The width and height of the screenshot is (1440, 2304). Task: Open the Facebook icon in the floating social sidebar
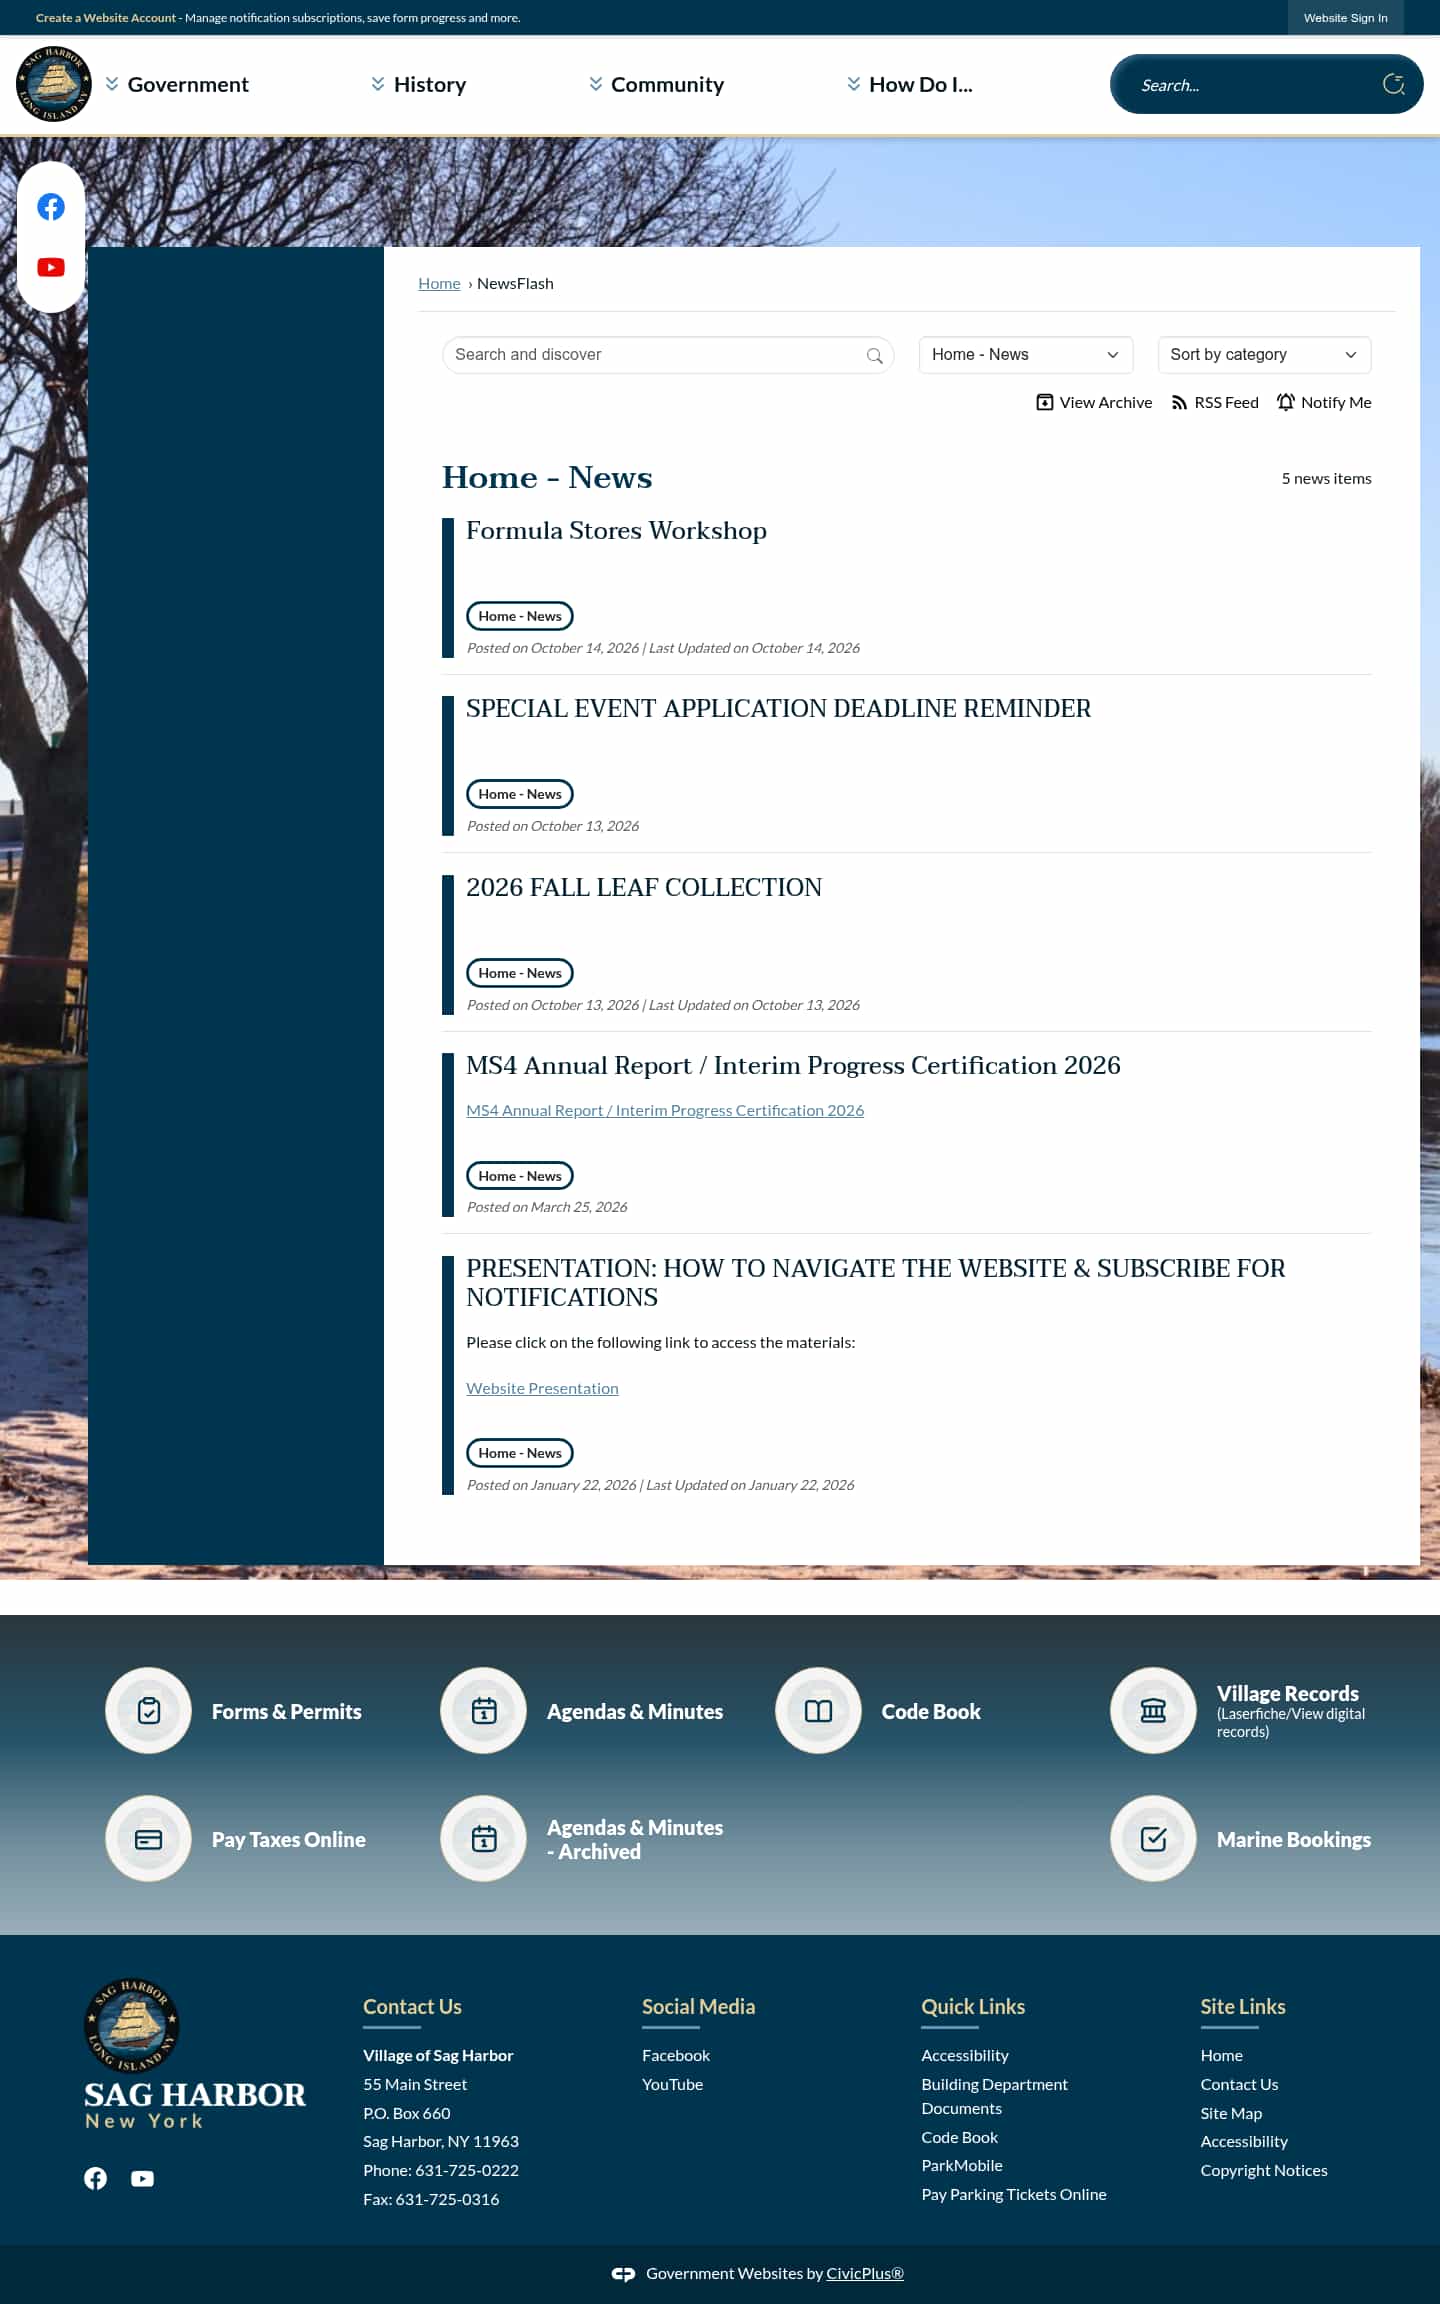51,207
